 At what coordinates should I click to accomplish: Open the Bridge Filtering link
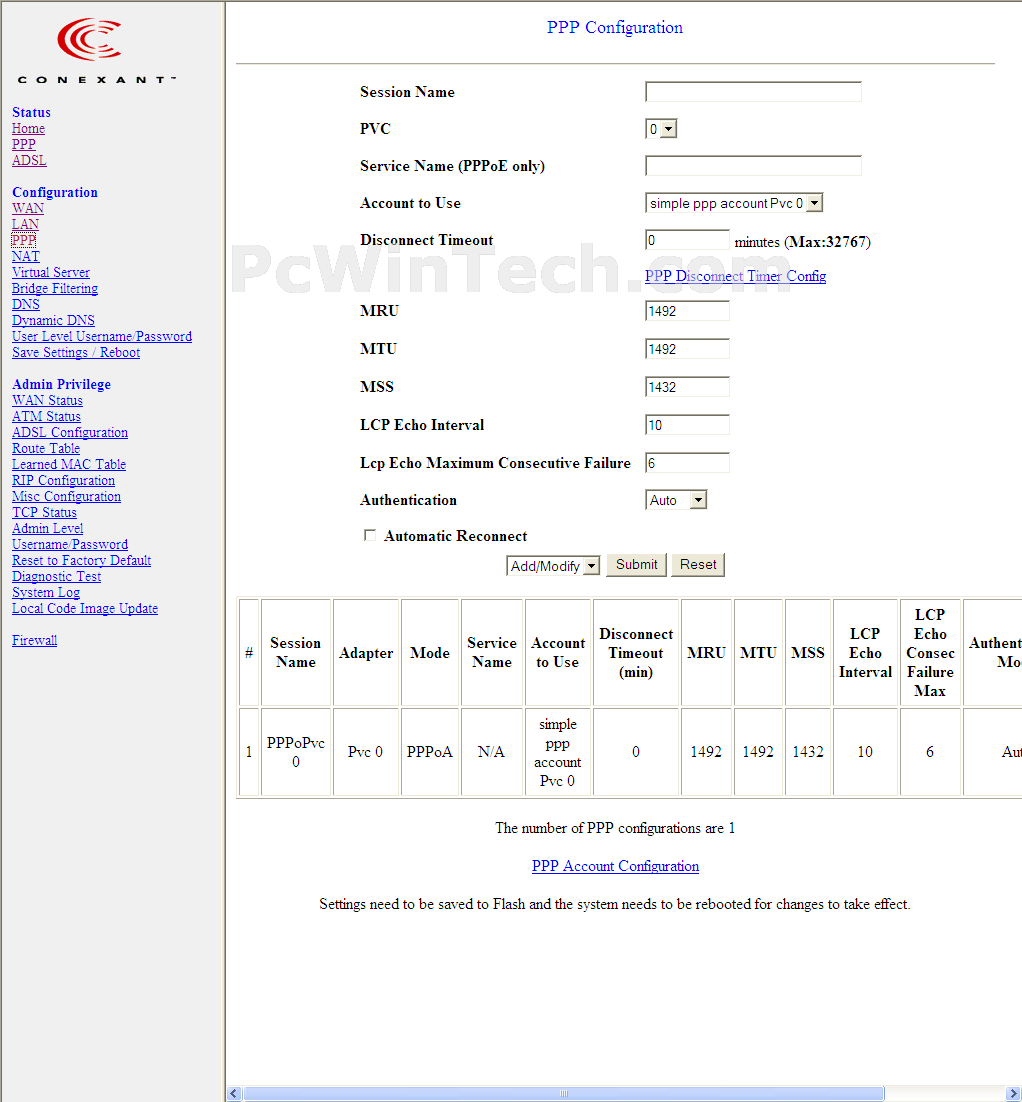tap(55, 288)
